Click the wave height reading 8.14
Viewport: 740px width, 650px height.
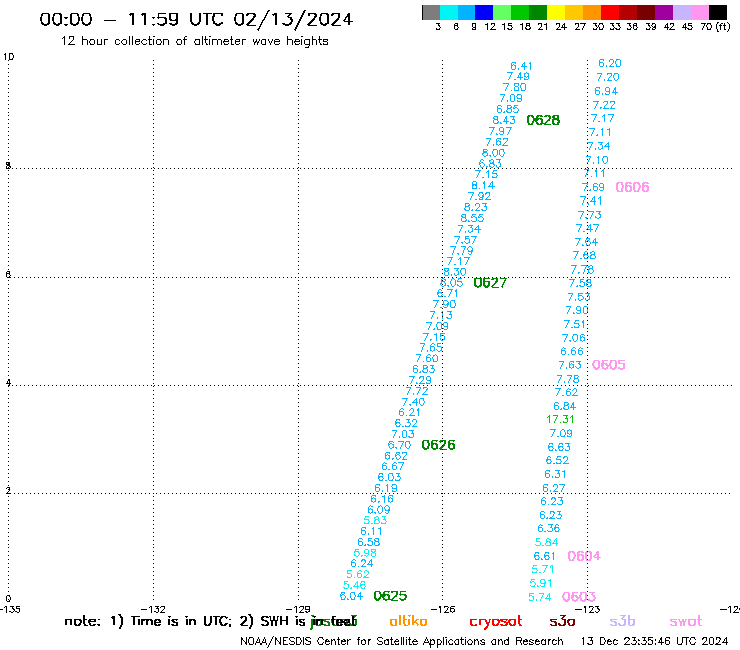click(483, 186)
